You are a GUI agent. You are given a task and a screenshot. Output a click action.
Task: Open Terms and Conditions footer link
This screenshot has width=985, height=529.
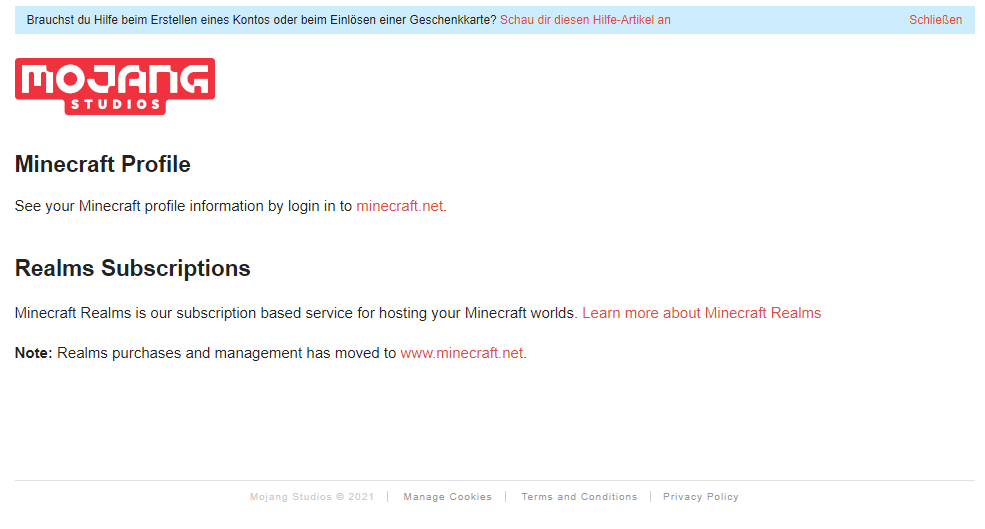pyautogui.click(x=579, y=497)
